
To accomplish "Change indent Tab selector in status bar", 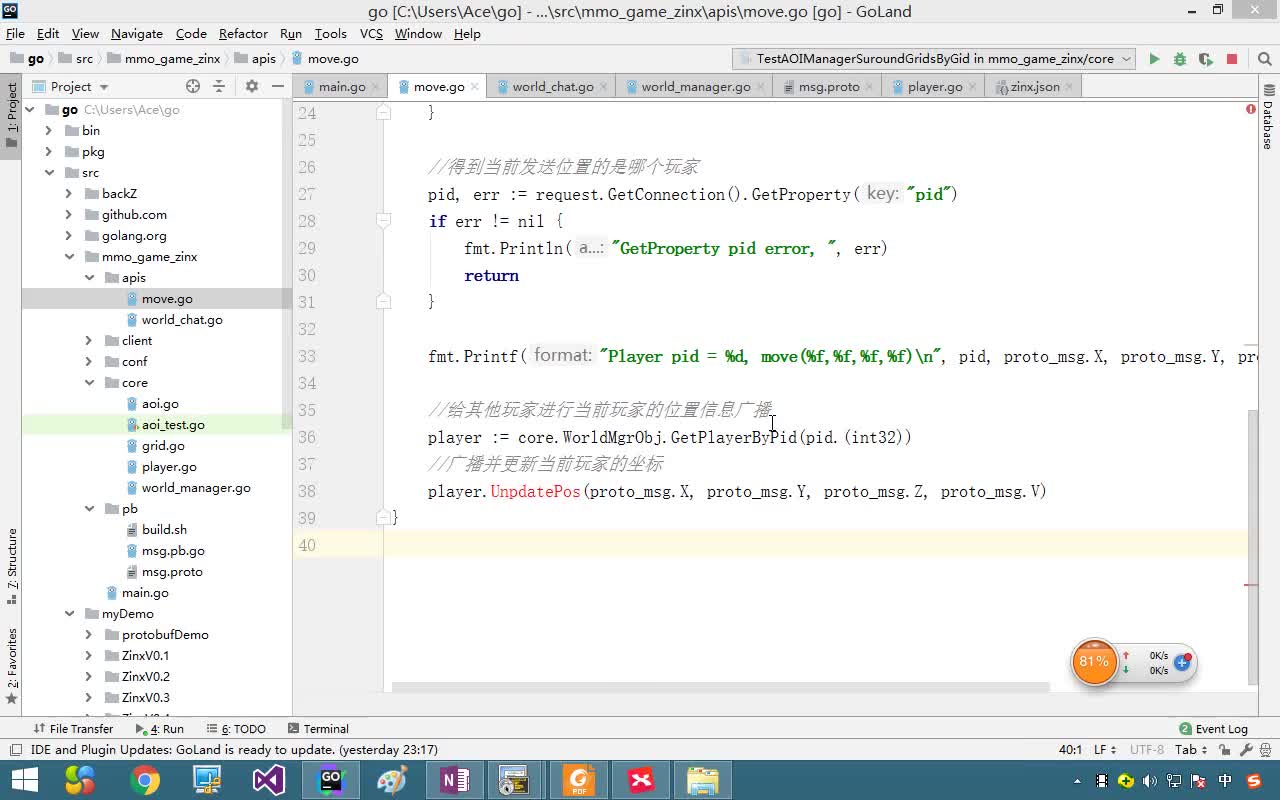I will pos(1190,749).
